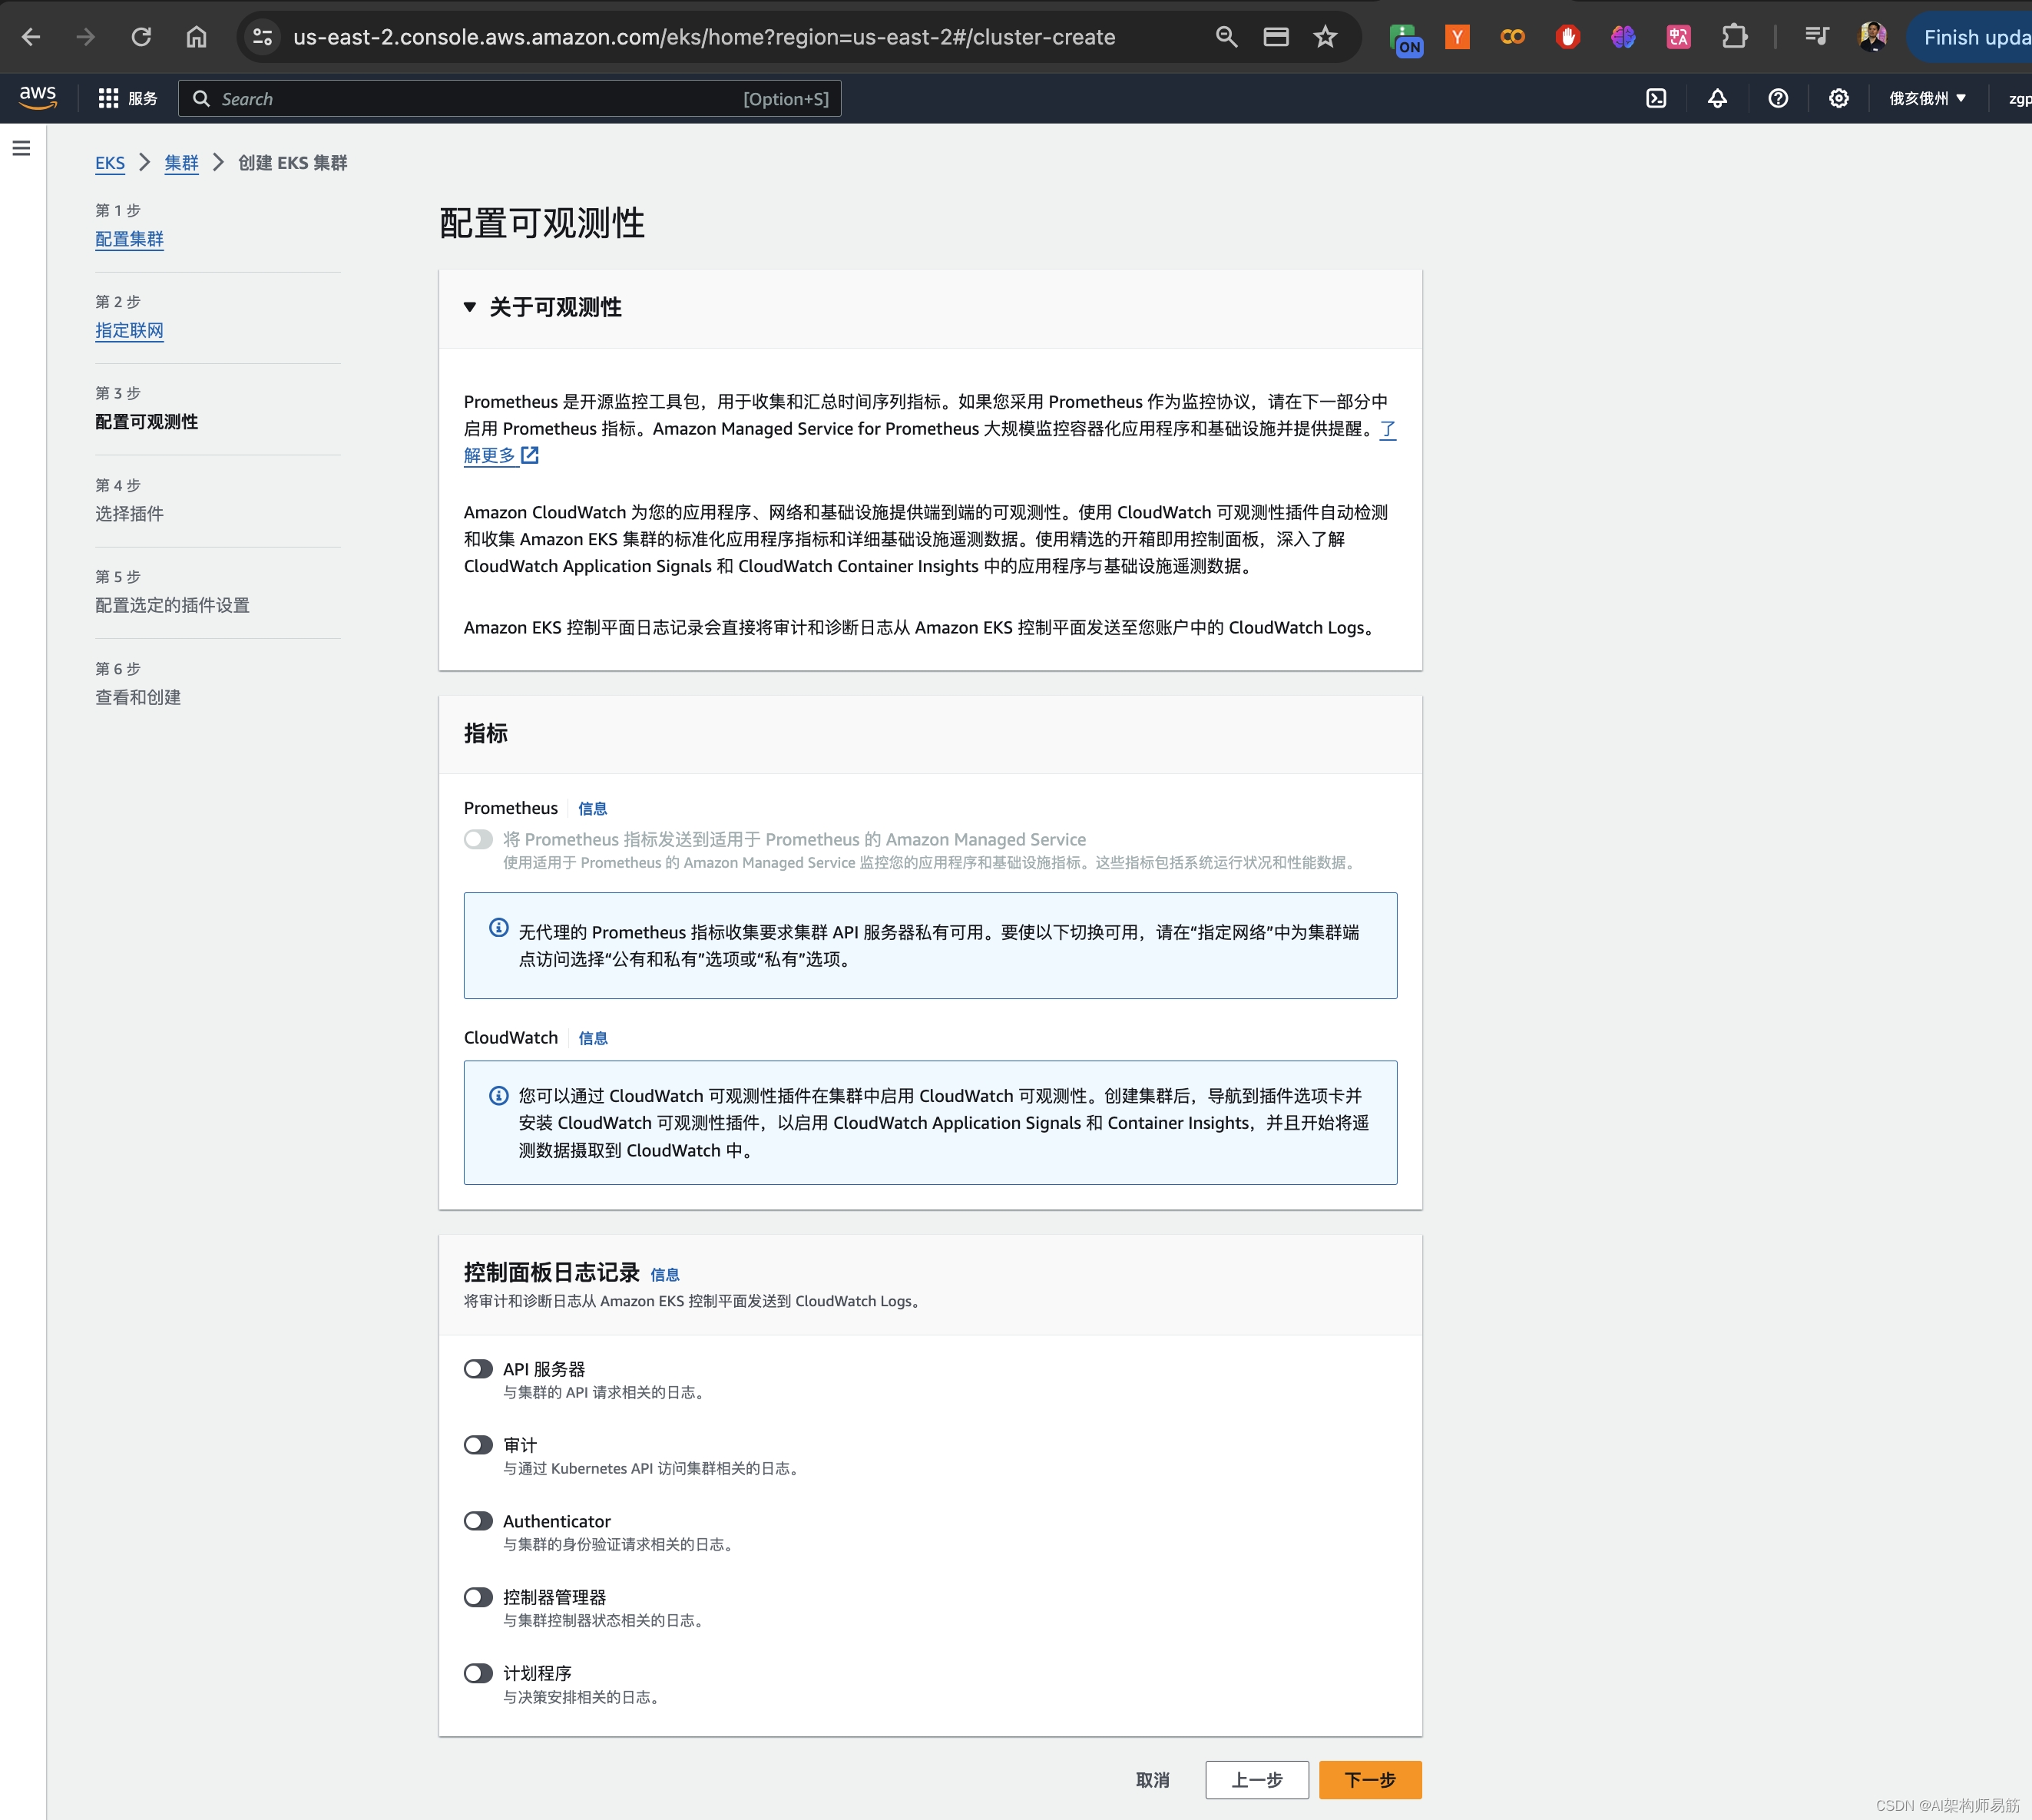Open the purple brain extension icon
2032x1820 pixels.
coord(1622,37)
